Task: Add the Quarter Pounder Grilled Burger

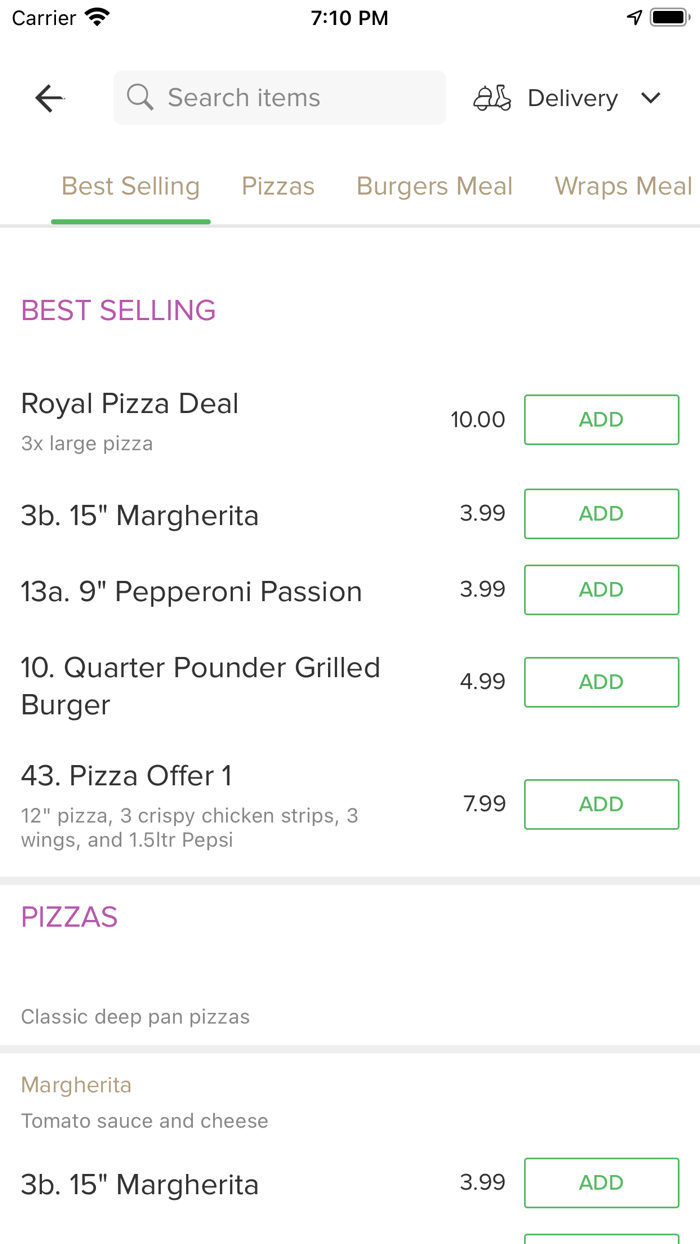Action: pos(601,682)
